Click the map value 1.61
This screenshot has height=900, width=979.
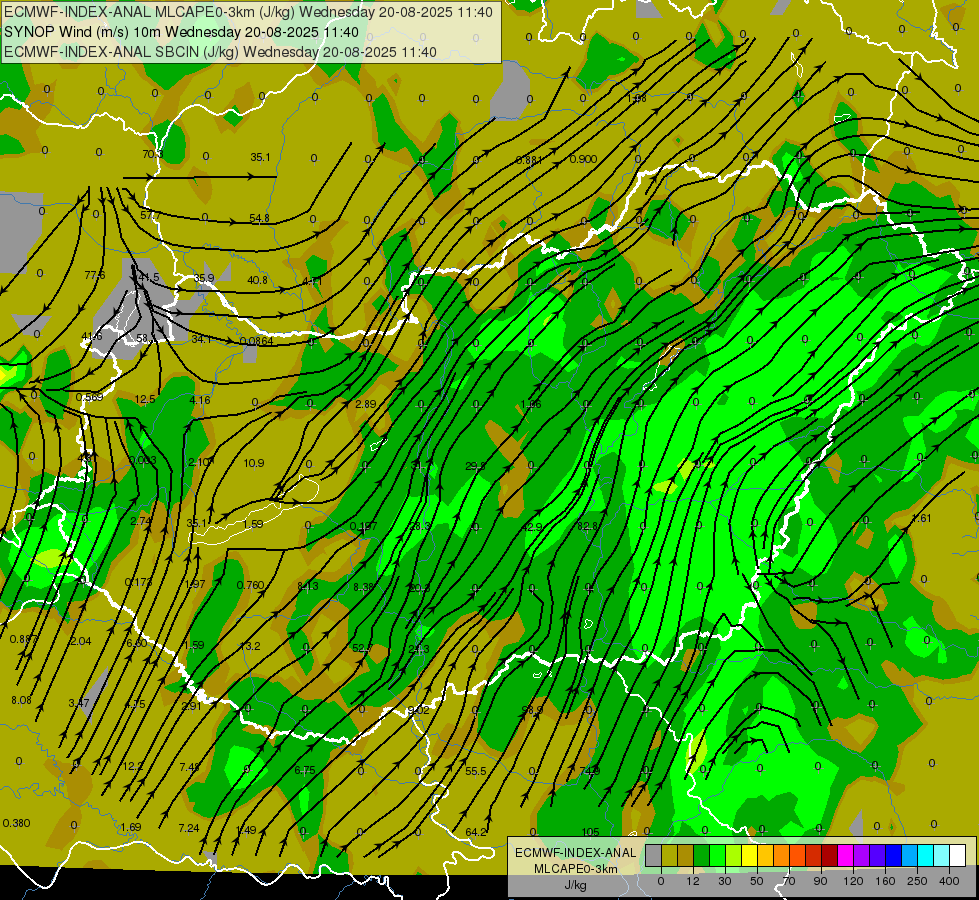click(922, 518)
